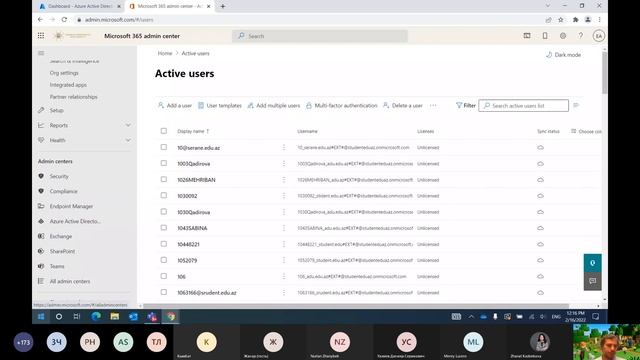
Task: Open Azure Active Directory admin center
Action: (x=75, y=221)
